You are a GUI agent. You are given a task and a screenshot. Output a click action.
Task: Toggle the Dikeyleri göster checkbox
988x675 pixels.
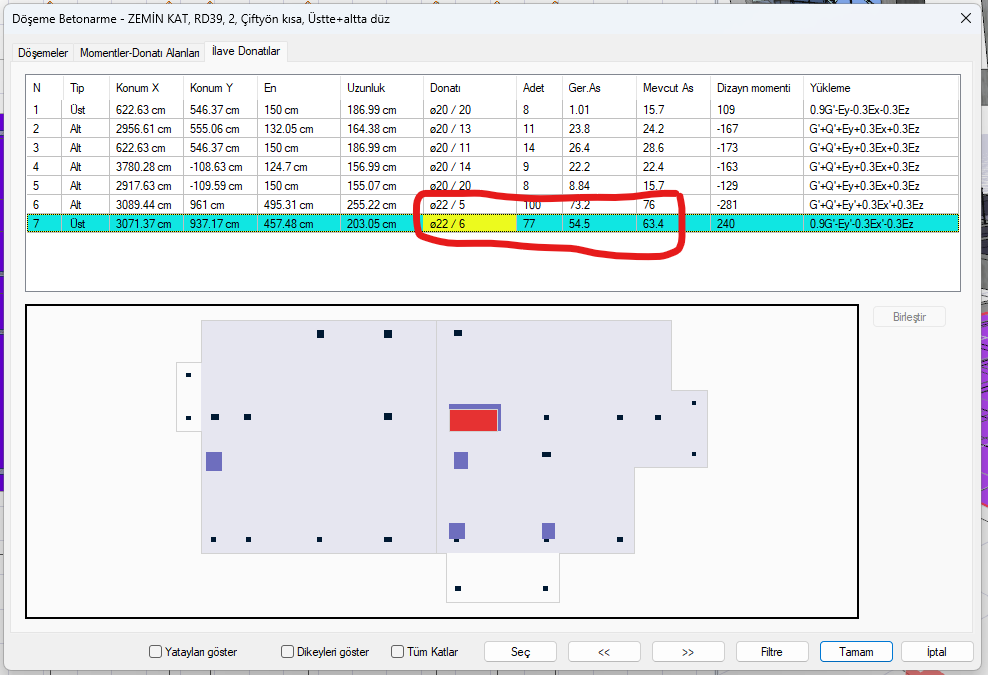click(288, 652)
